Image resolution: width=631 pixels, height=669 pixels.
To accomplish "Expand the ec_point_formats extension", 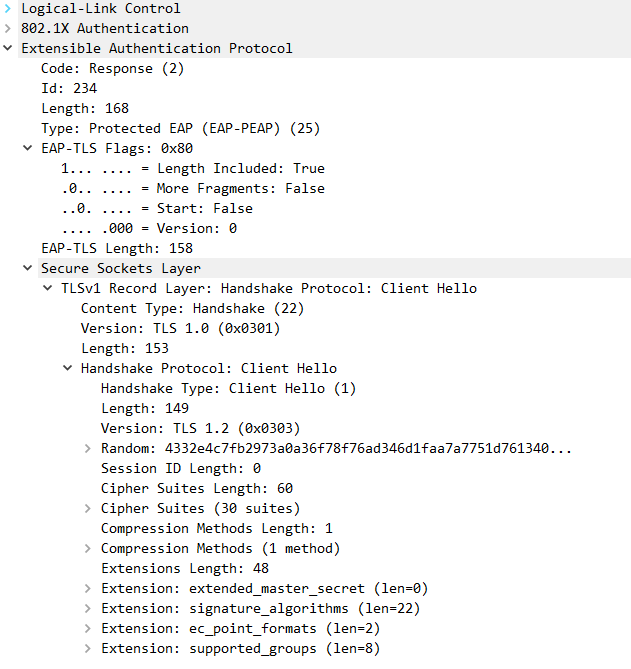I will point(89,628).
